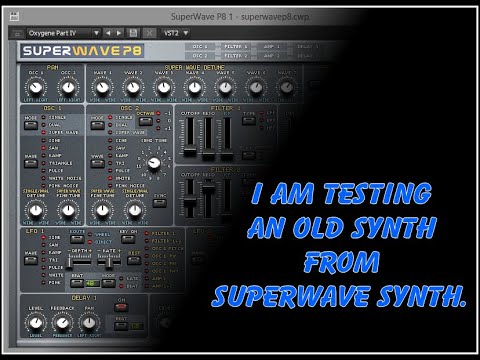Go to next preset with right arrow
This screenshot has height=360, width=480.
click(119, 33)
